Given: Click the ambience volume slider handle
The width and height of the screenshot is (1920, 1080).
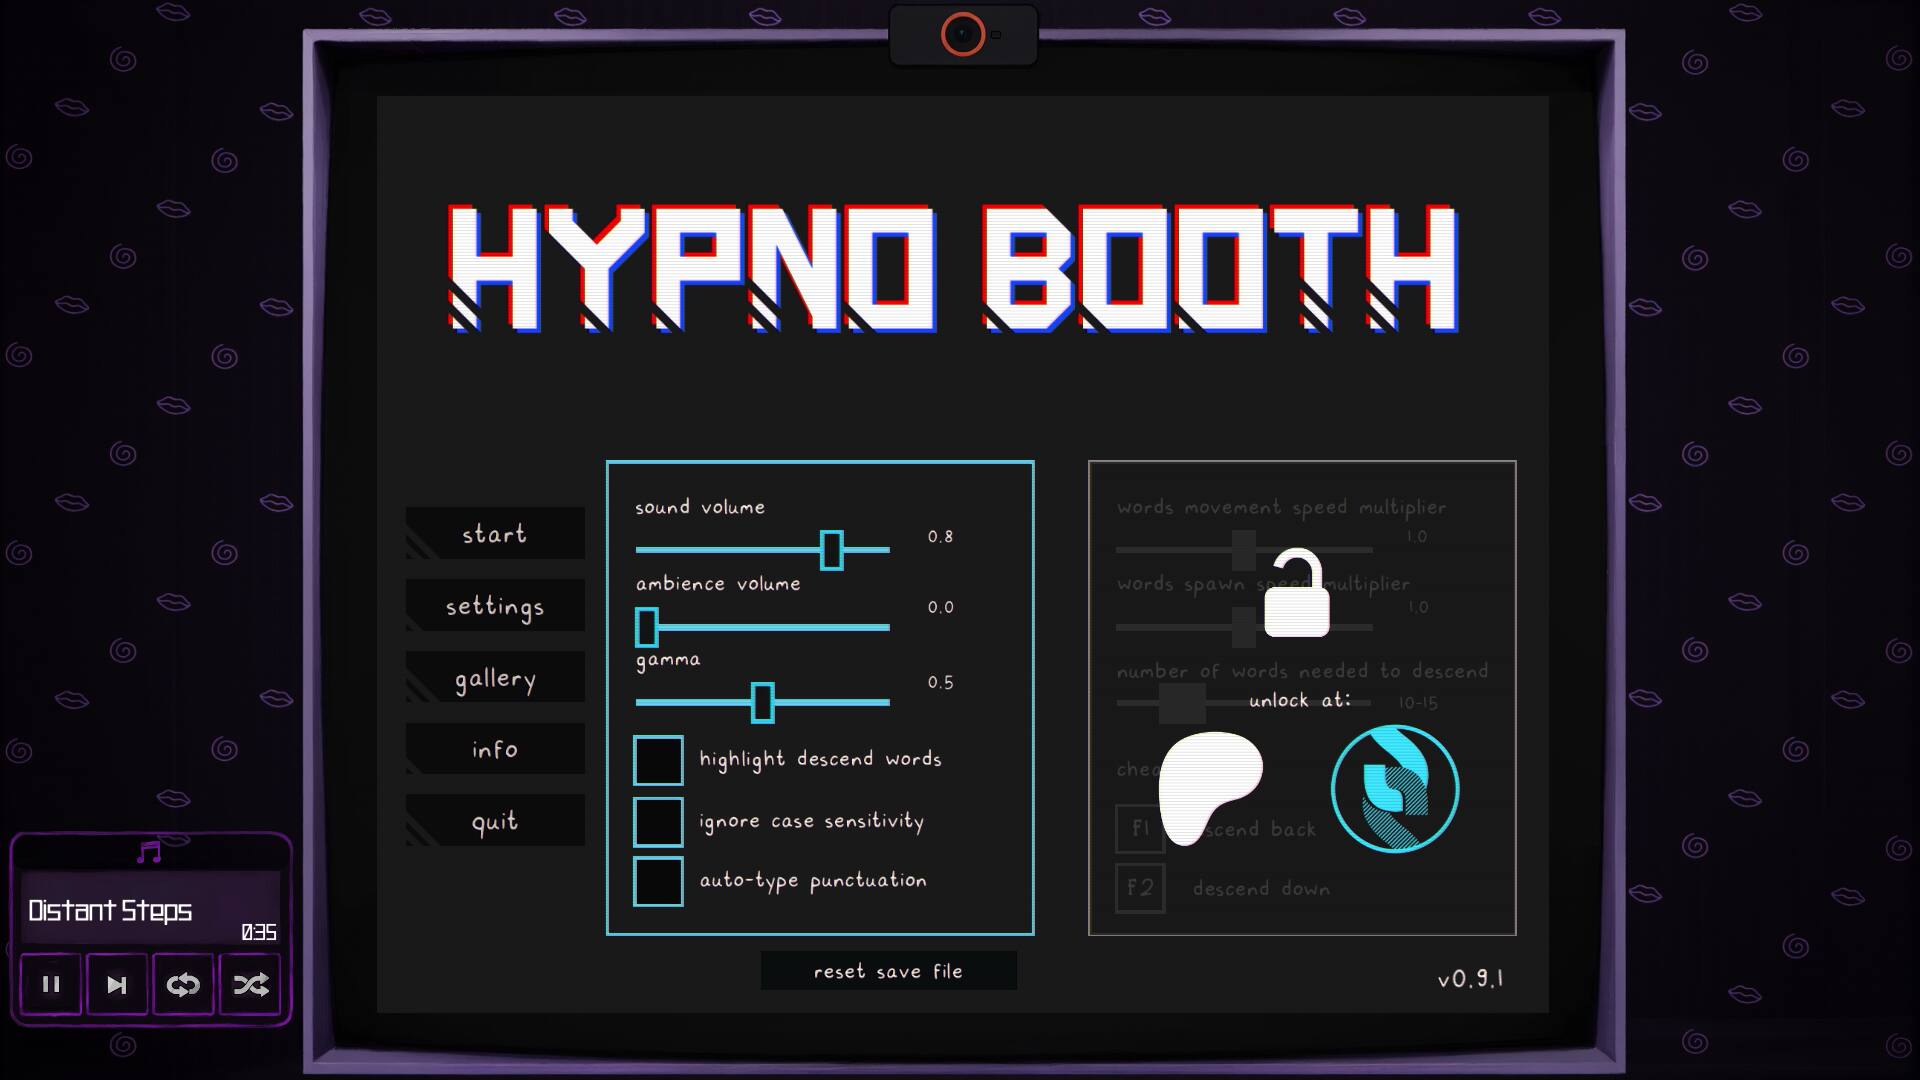Looking at the screenshot, I should tap(647, 627).
